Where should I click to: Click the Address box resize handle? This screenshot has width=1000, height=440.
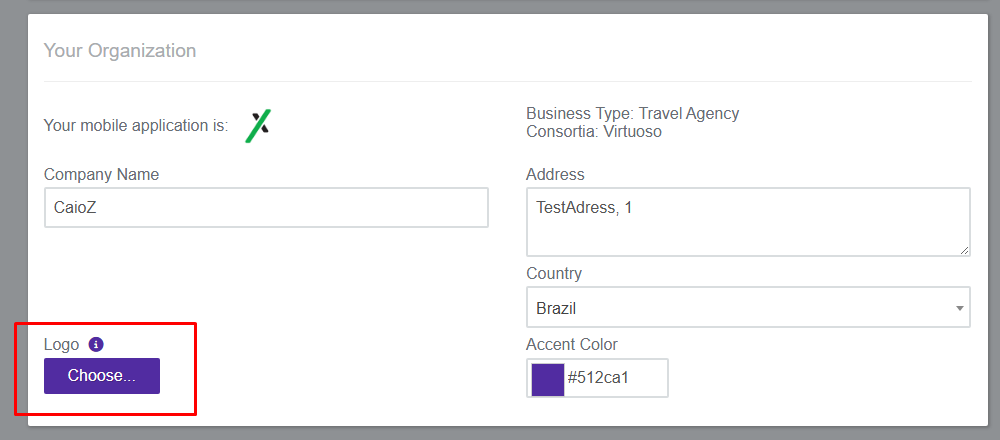(x=964, y=251)
